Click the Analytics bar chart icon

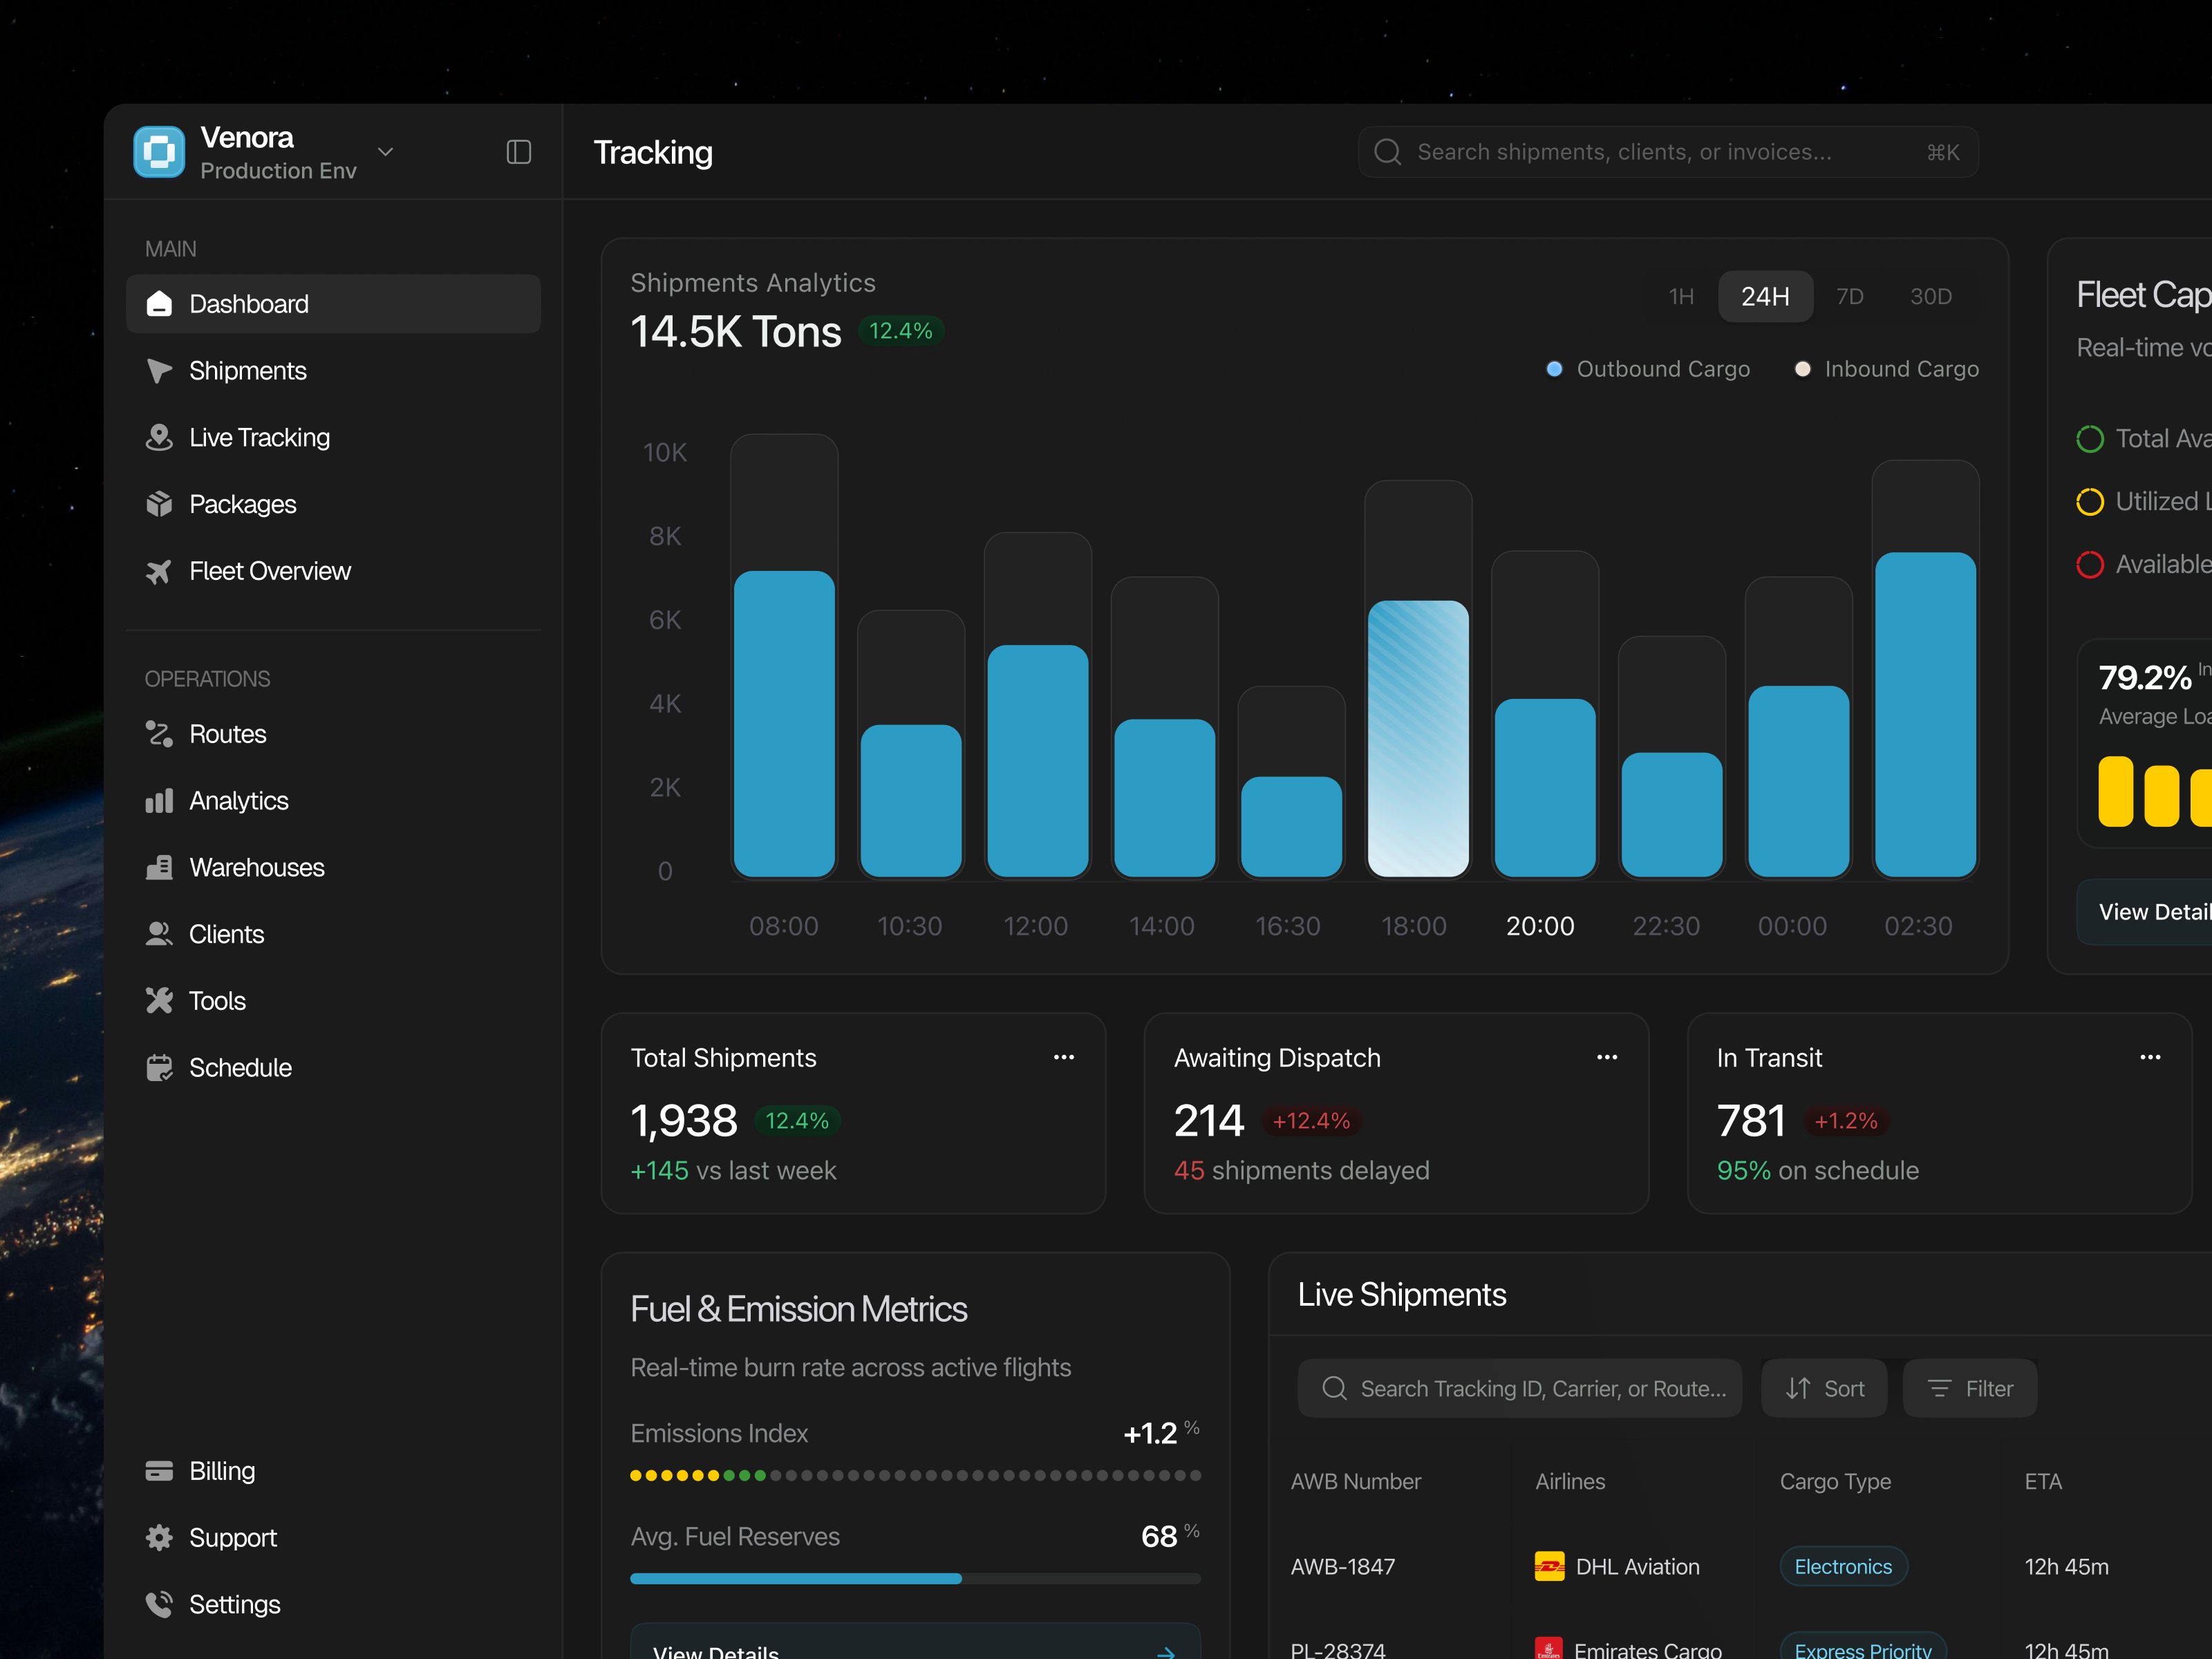click(x=159, y=801)
